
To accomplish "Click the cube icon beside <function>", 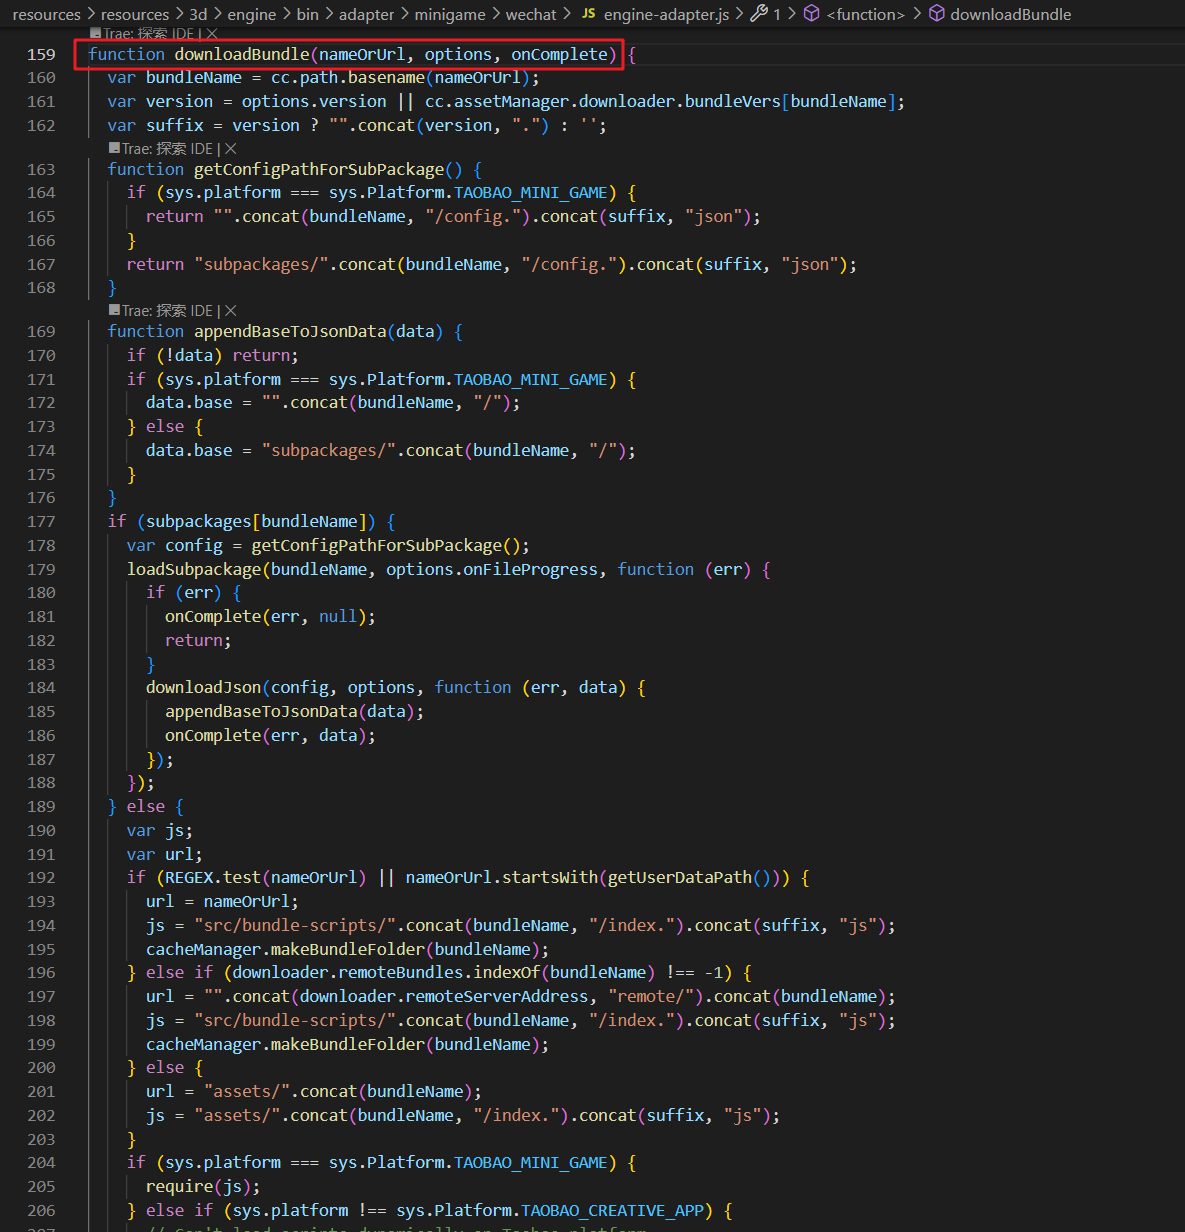I will tap(812, 14).
